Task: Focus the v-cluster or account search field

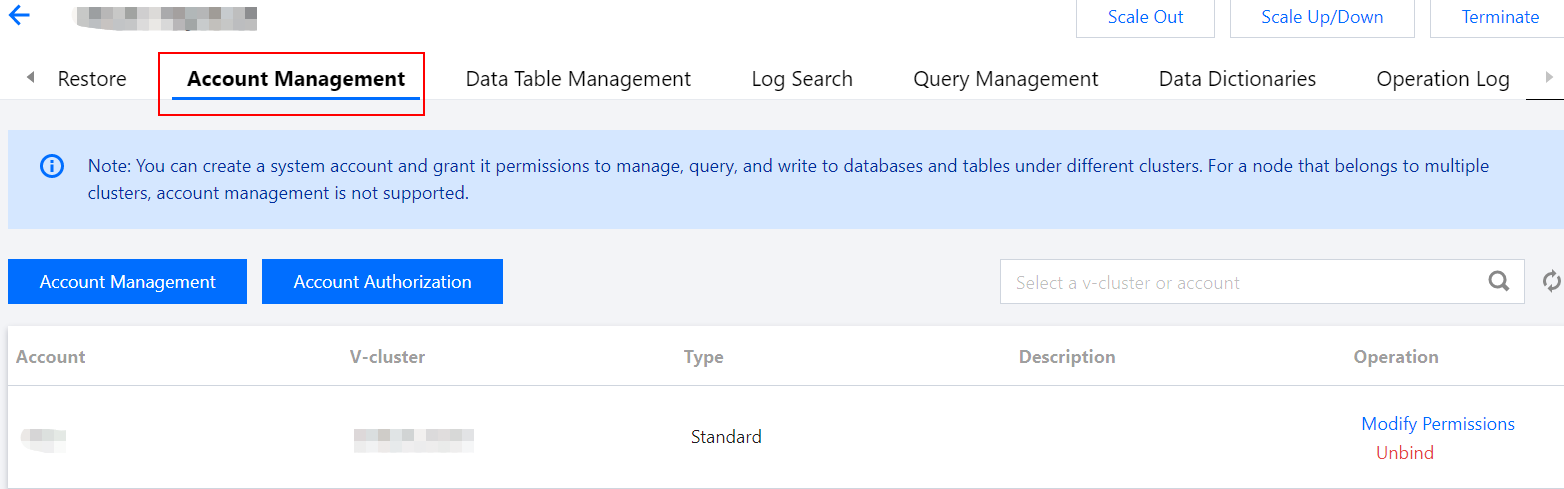Action: click(x=1240, y=283)
